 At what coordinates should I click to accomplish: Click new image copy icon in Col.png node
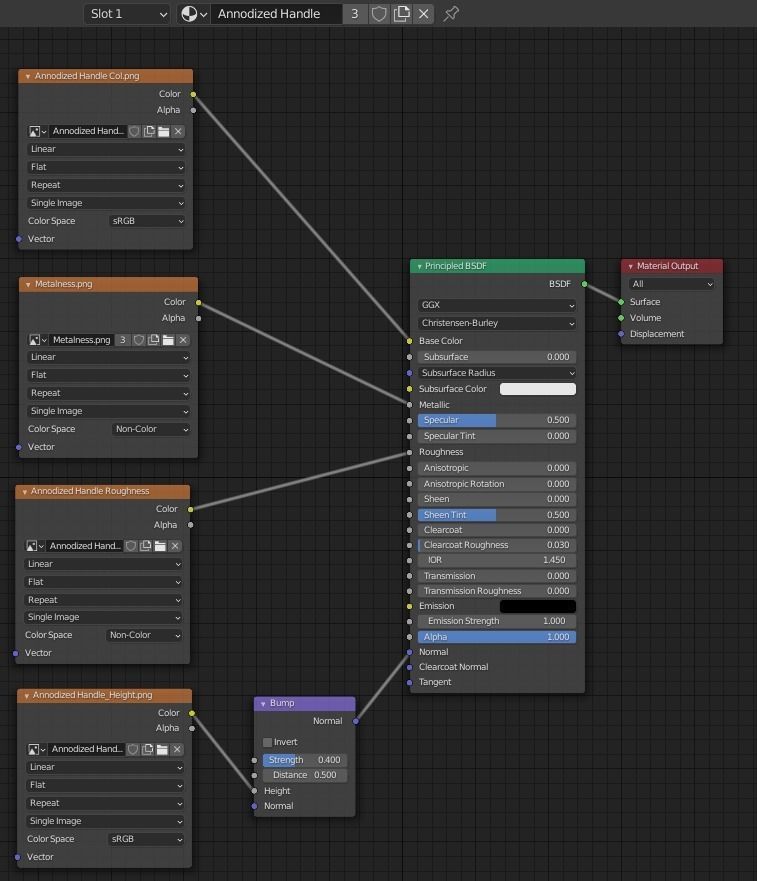click(x=149, y=131)
